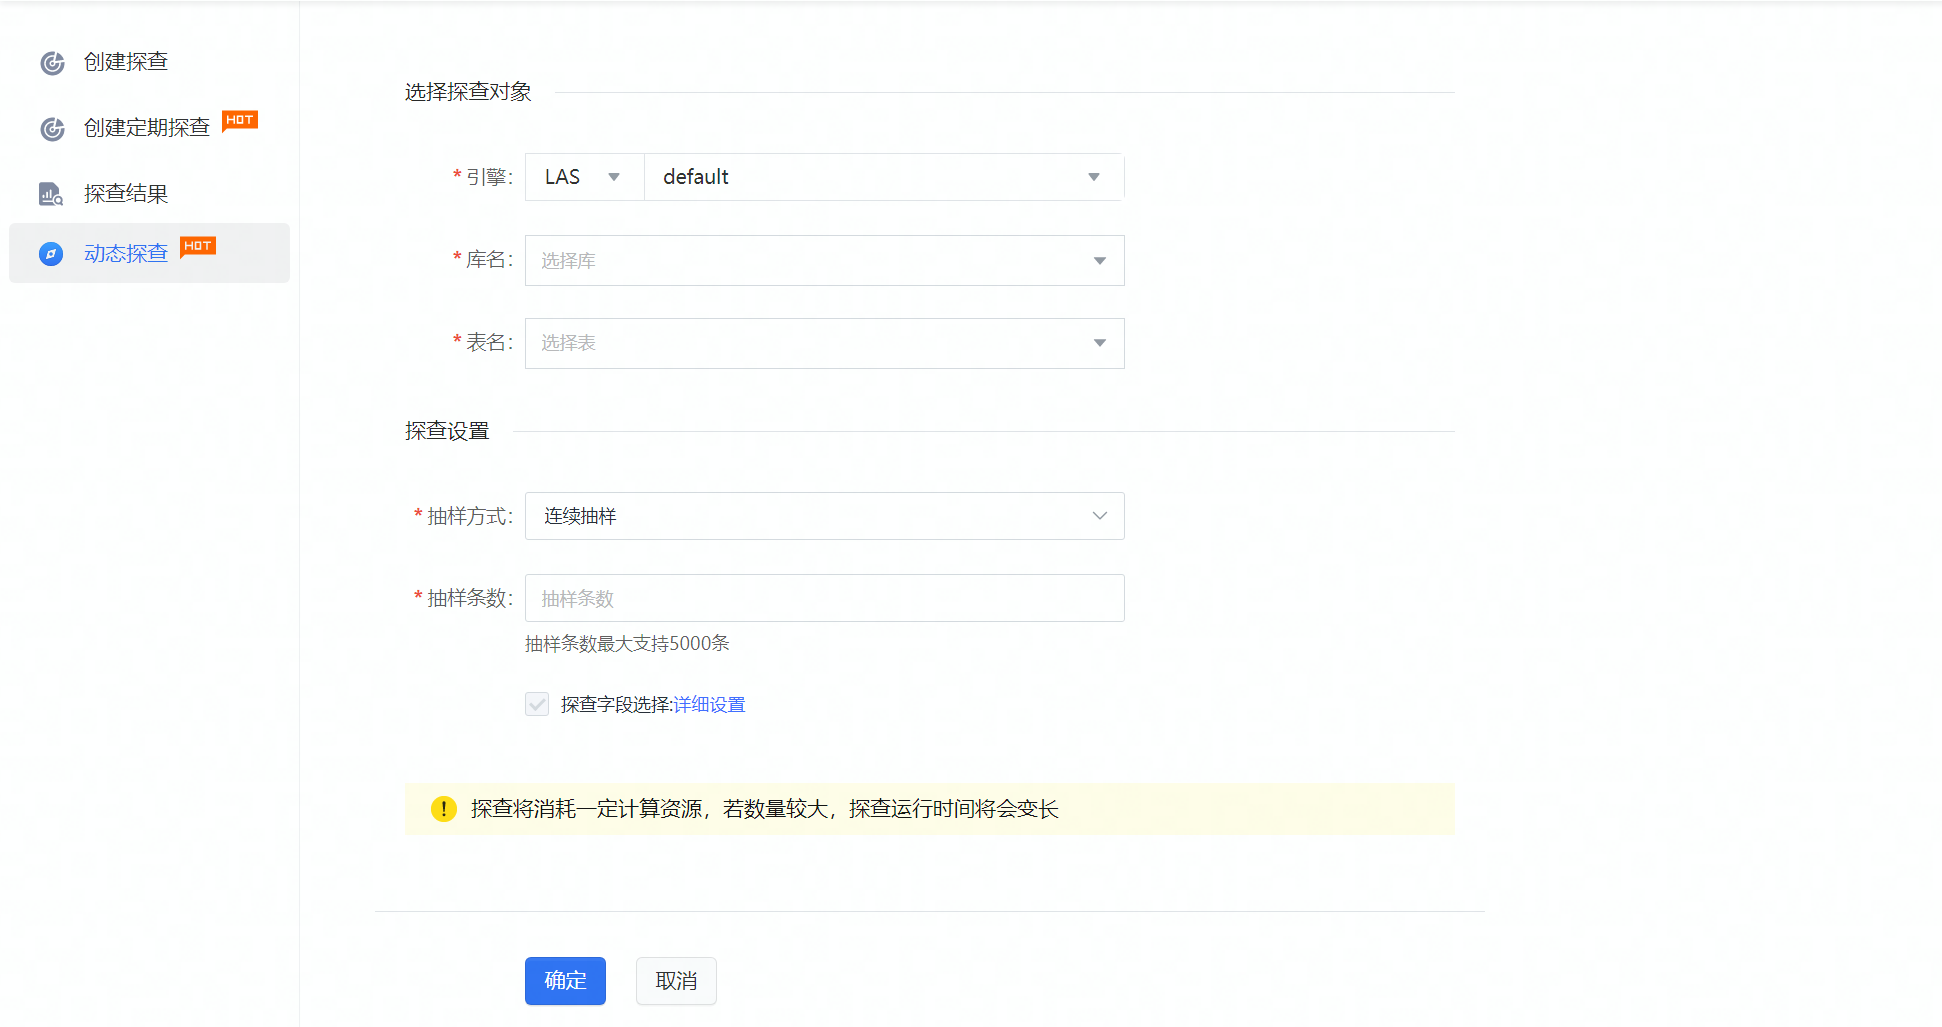Viewport: 1942px width, 1027px height.
Task: Expand the 连续抽样 sampling method dropdown
Action: pyautogui.click(x=824, y=517)
